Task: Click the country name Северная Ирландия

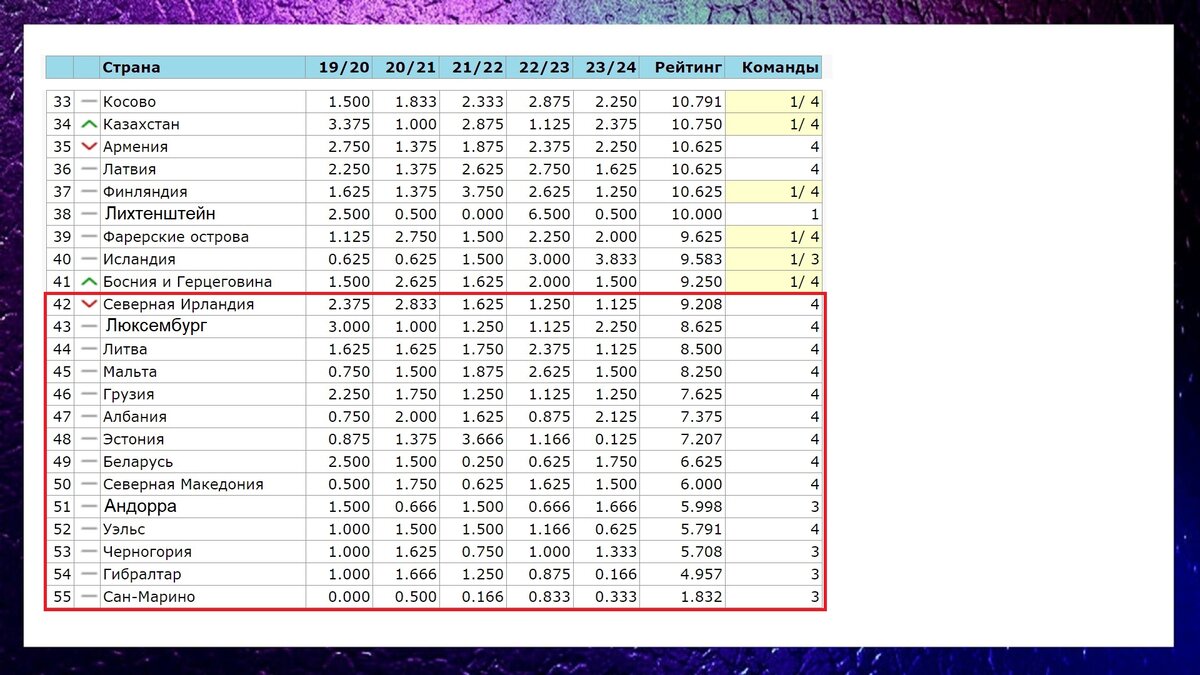Action: click(179, 305)
